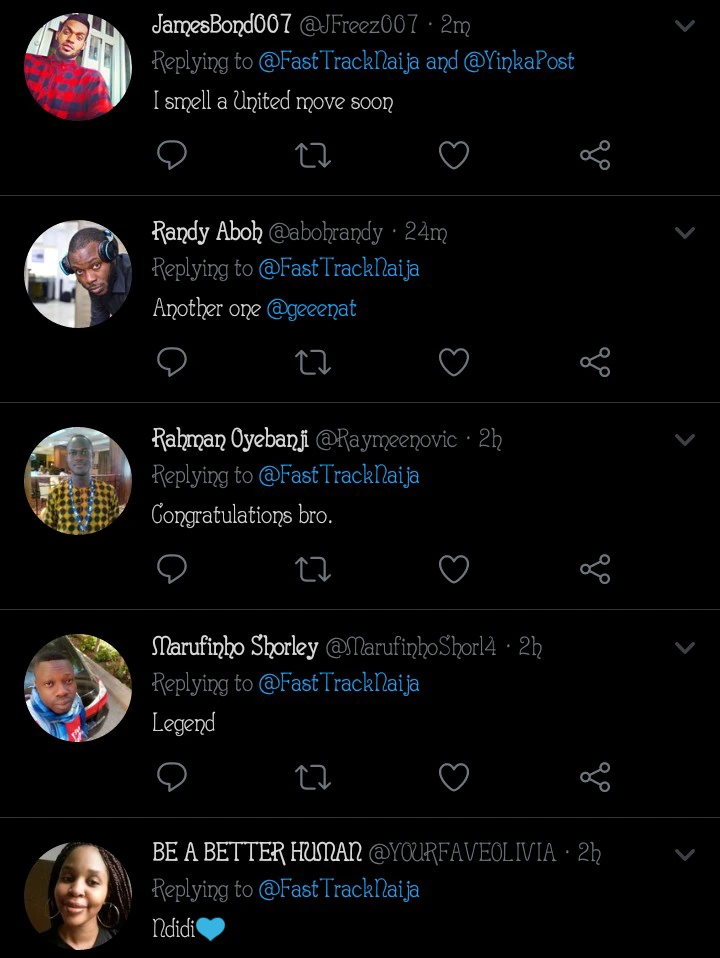720x958 pixels.
Task: Reply to Marufinho Shorley's Legend tweet
Action: click(172, 777)
